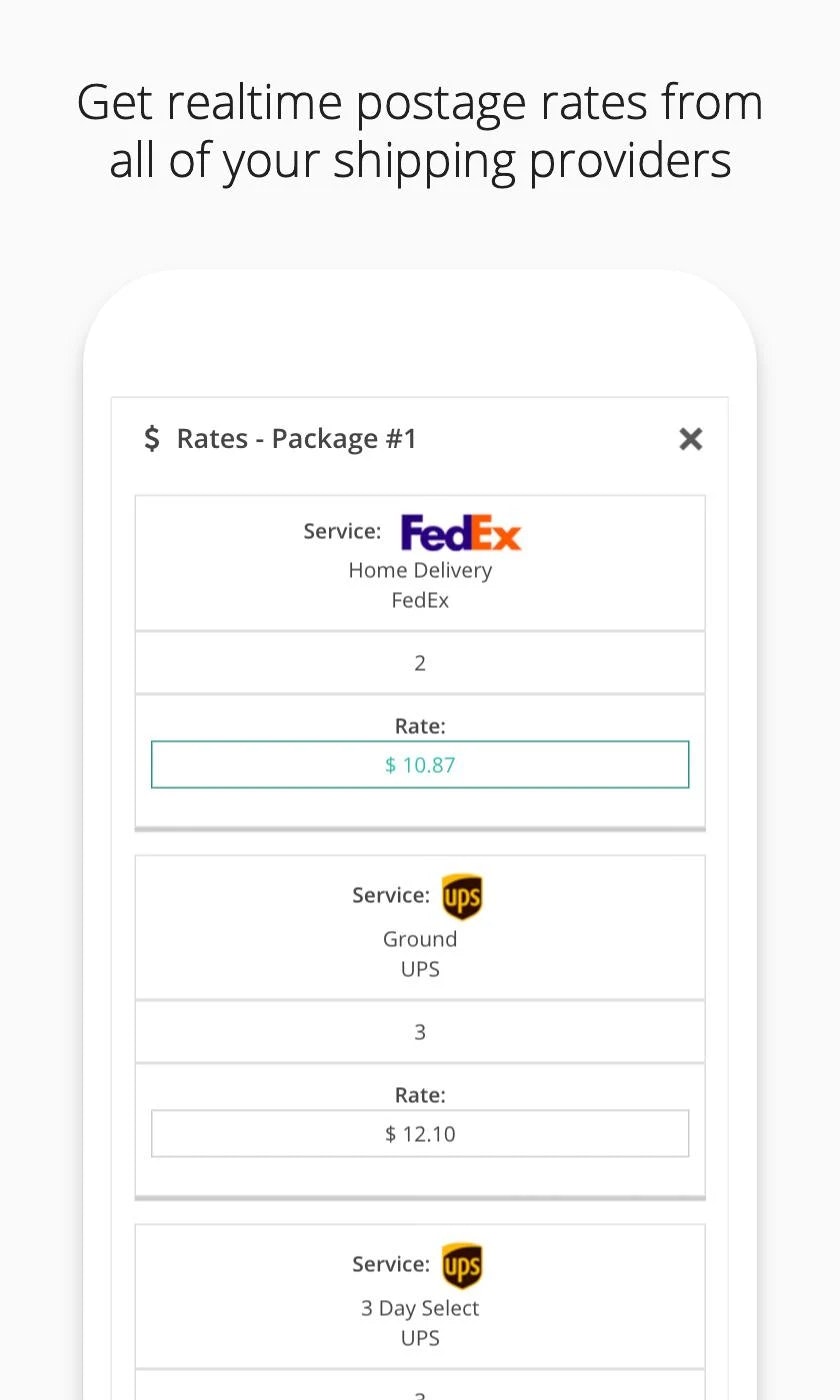The height and width of the screenshot is (1400, 840).
Task: Click the Rate: label above $ 12.10
Action: pyautogui.click(x=420, y=1095)
